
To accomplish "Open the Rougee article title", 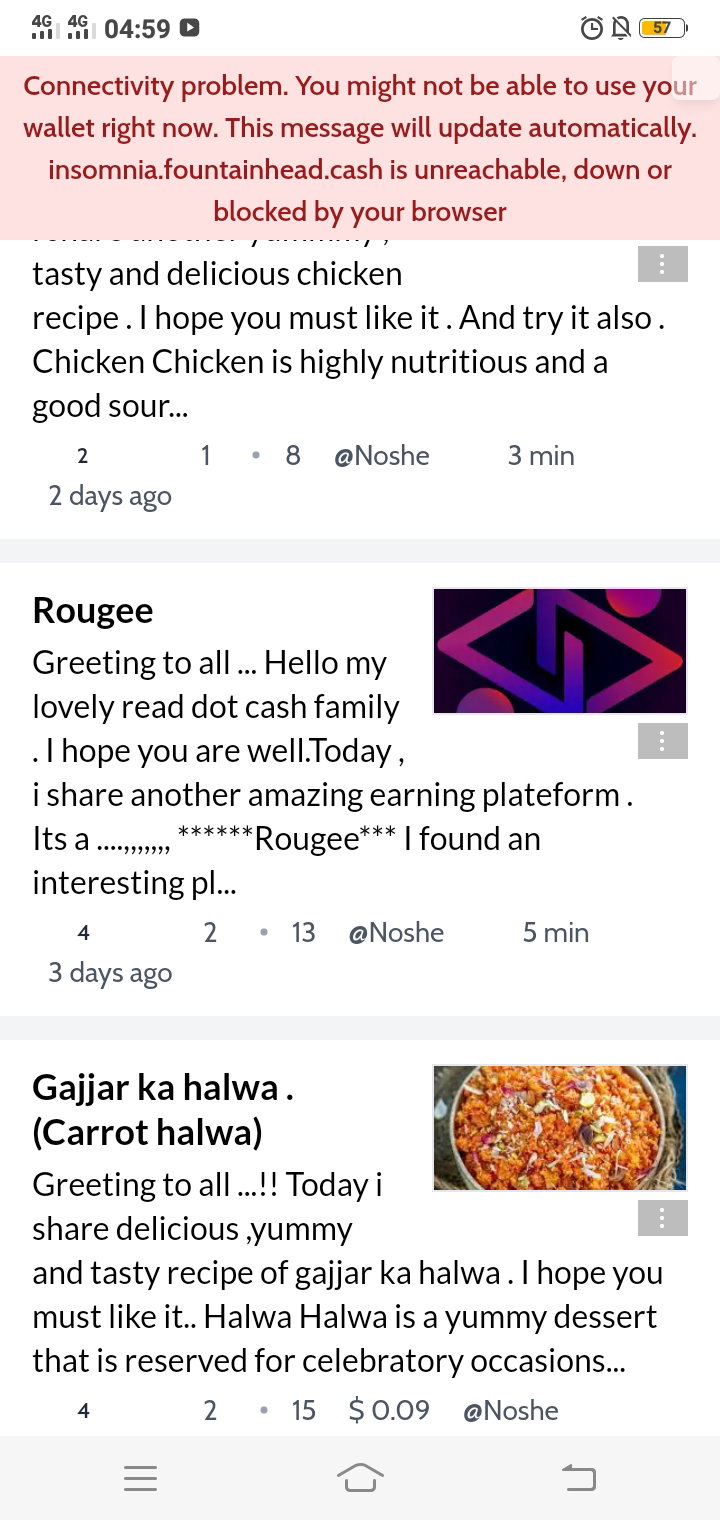I will click(93, 610).
